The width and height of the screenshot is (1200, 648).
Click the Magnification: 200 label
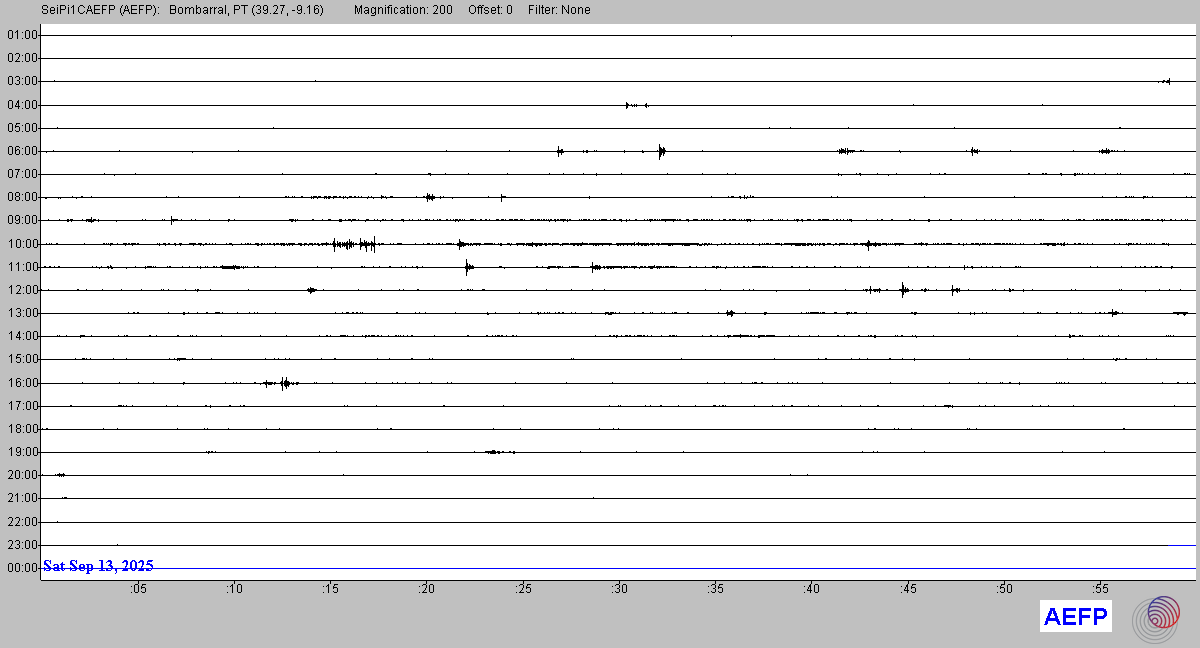click(x=402, y=10)
